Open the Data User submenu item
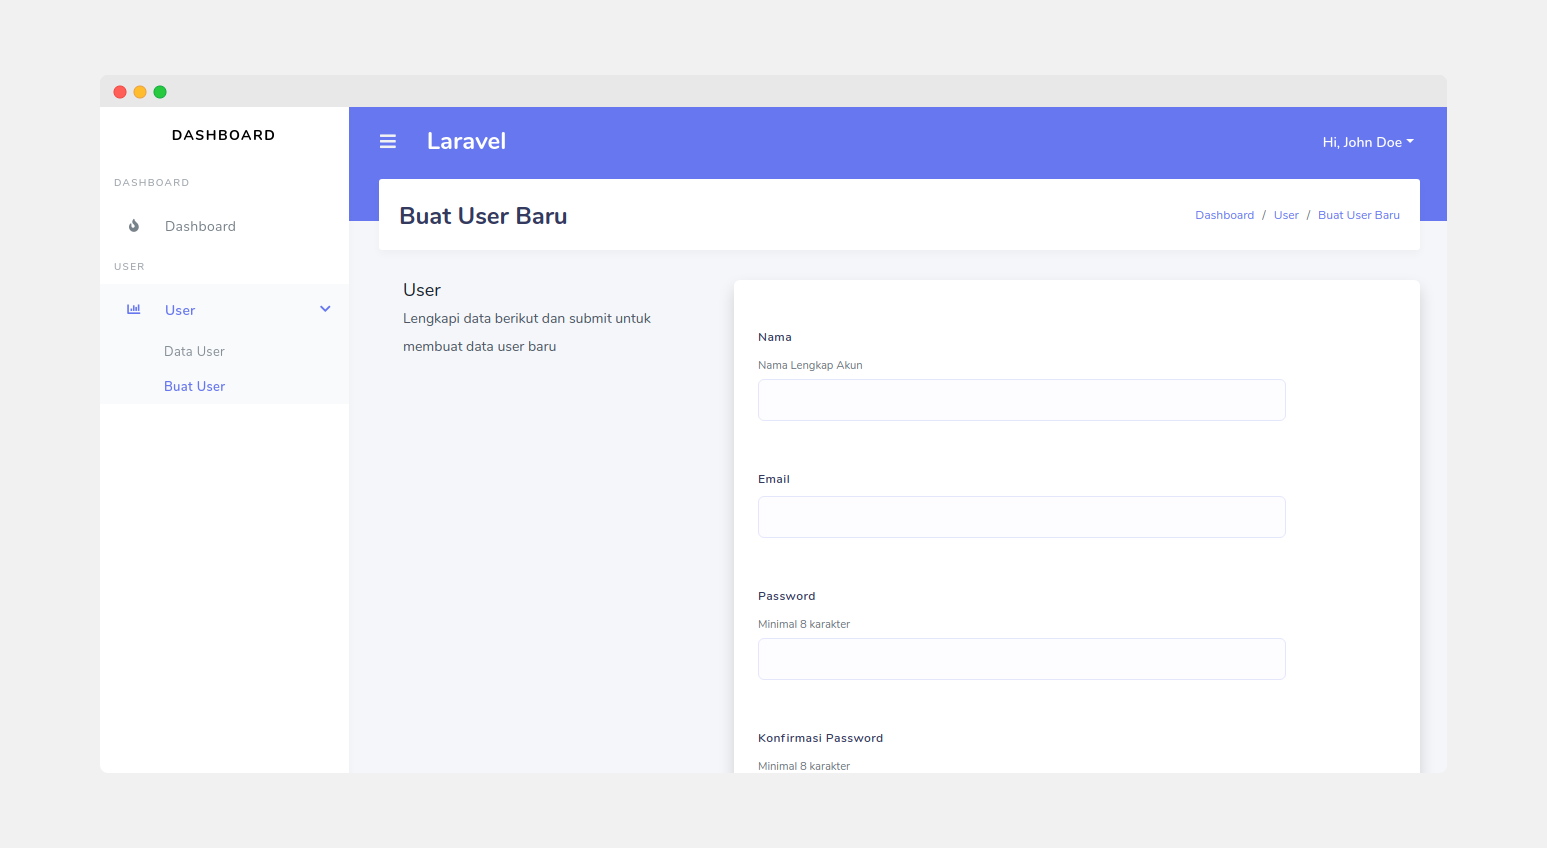This screenshot has width=1547, height=848. click(194, 351)
